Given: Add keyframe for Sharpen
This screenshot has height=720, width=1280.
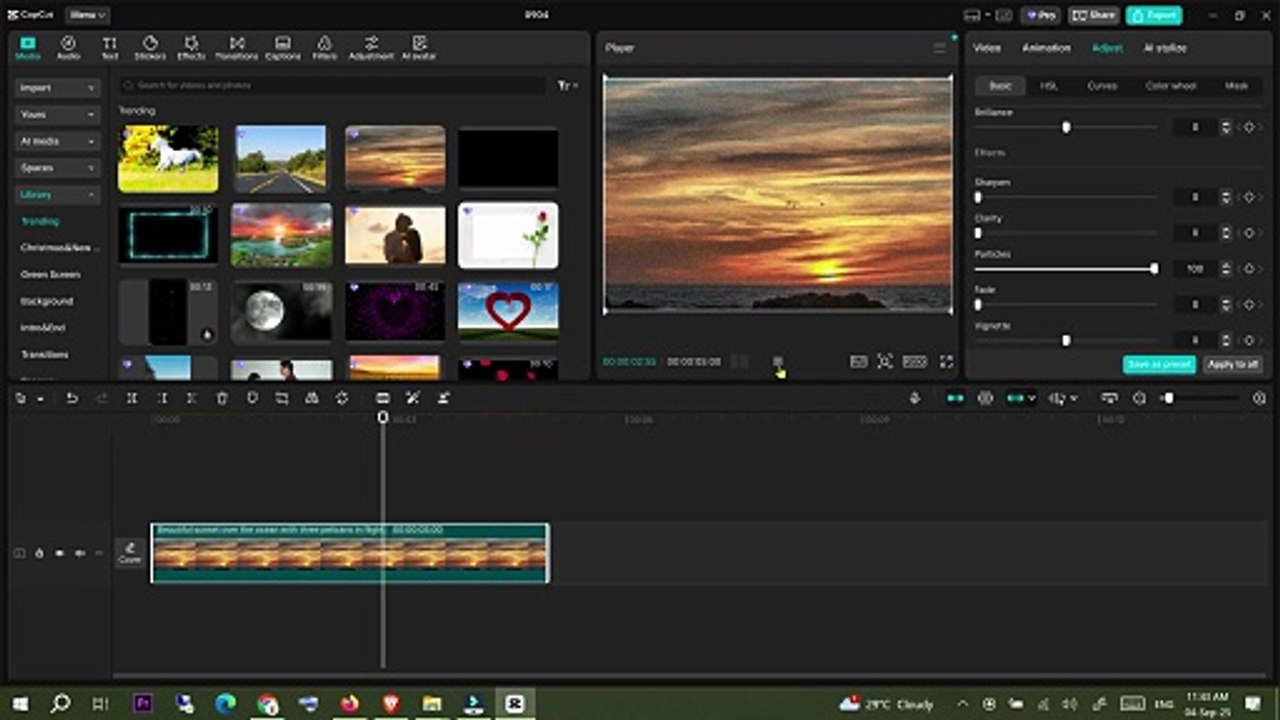Looking at the screenshot, I should point(1248,198).
